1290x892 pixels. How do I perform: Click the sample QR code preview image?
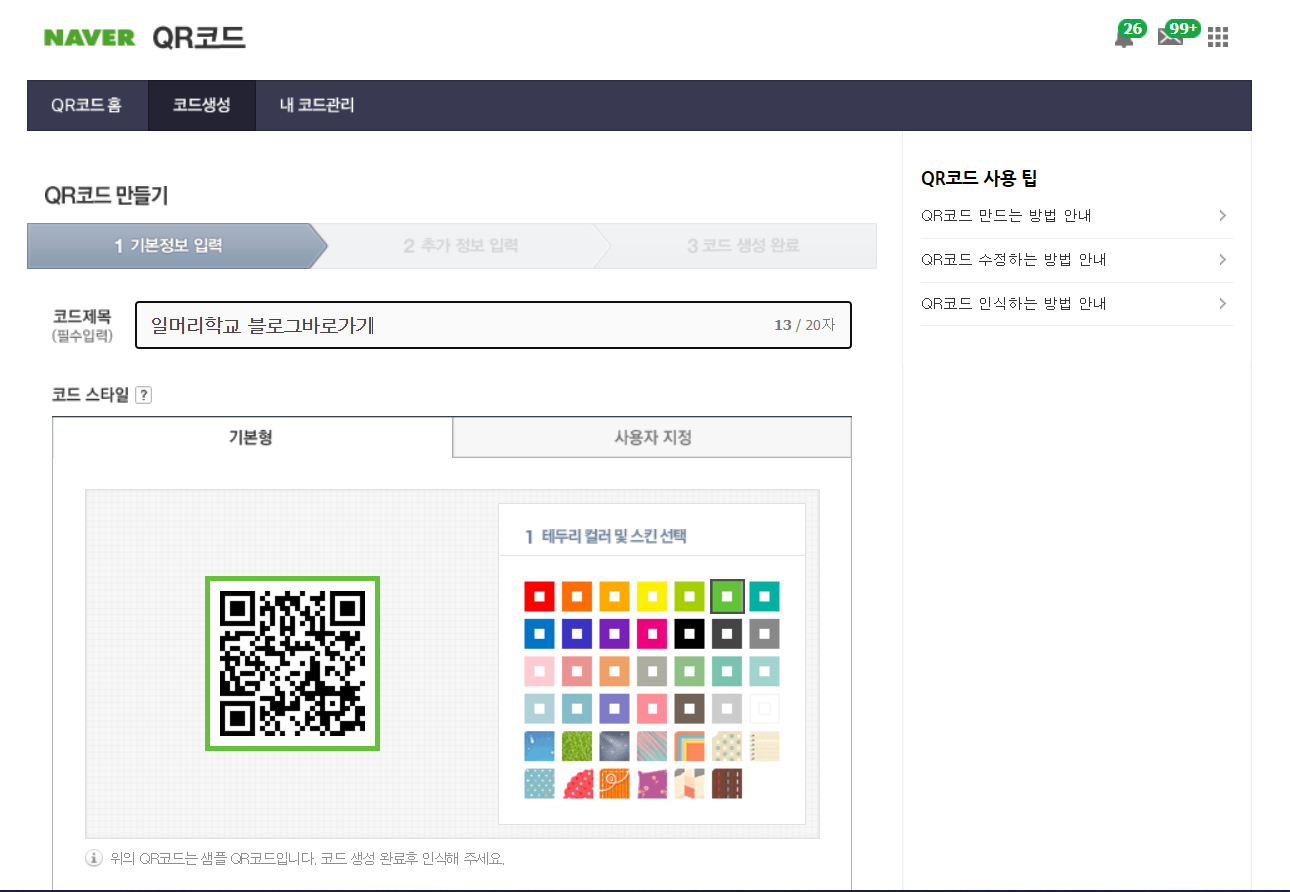point(293,663)
